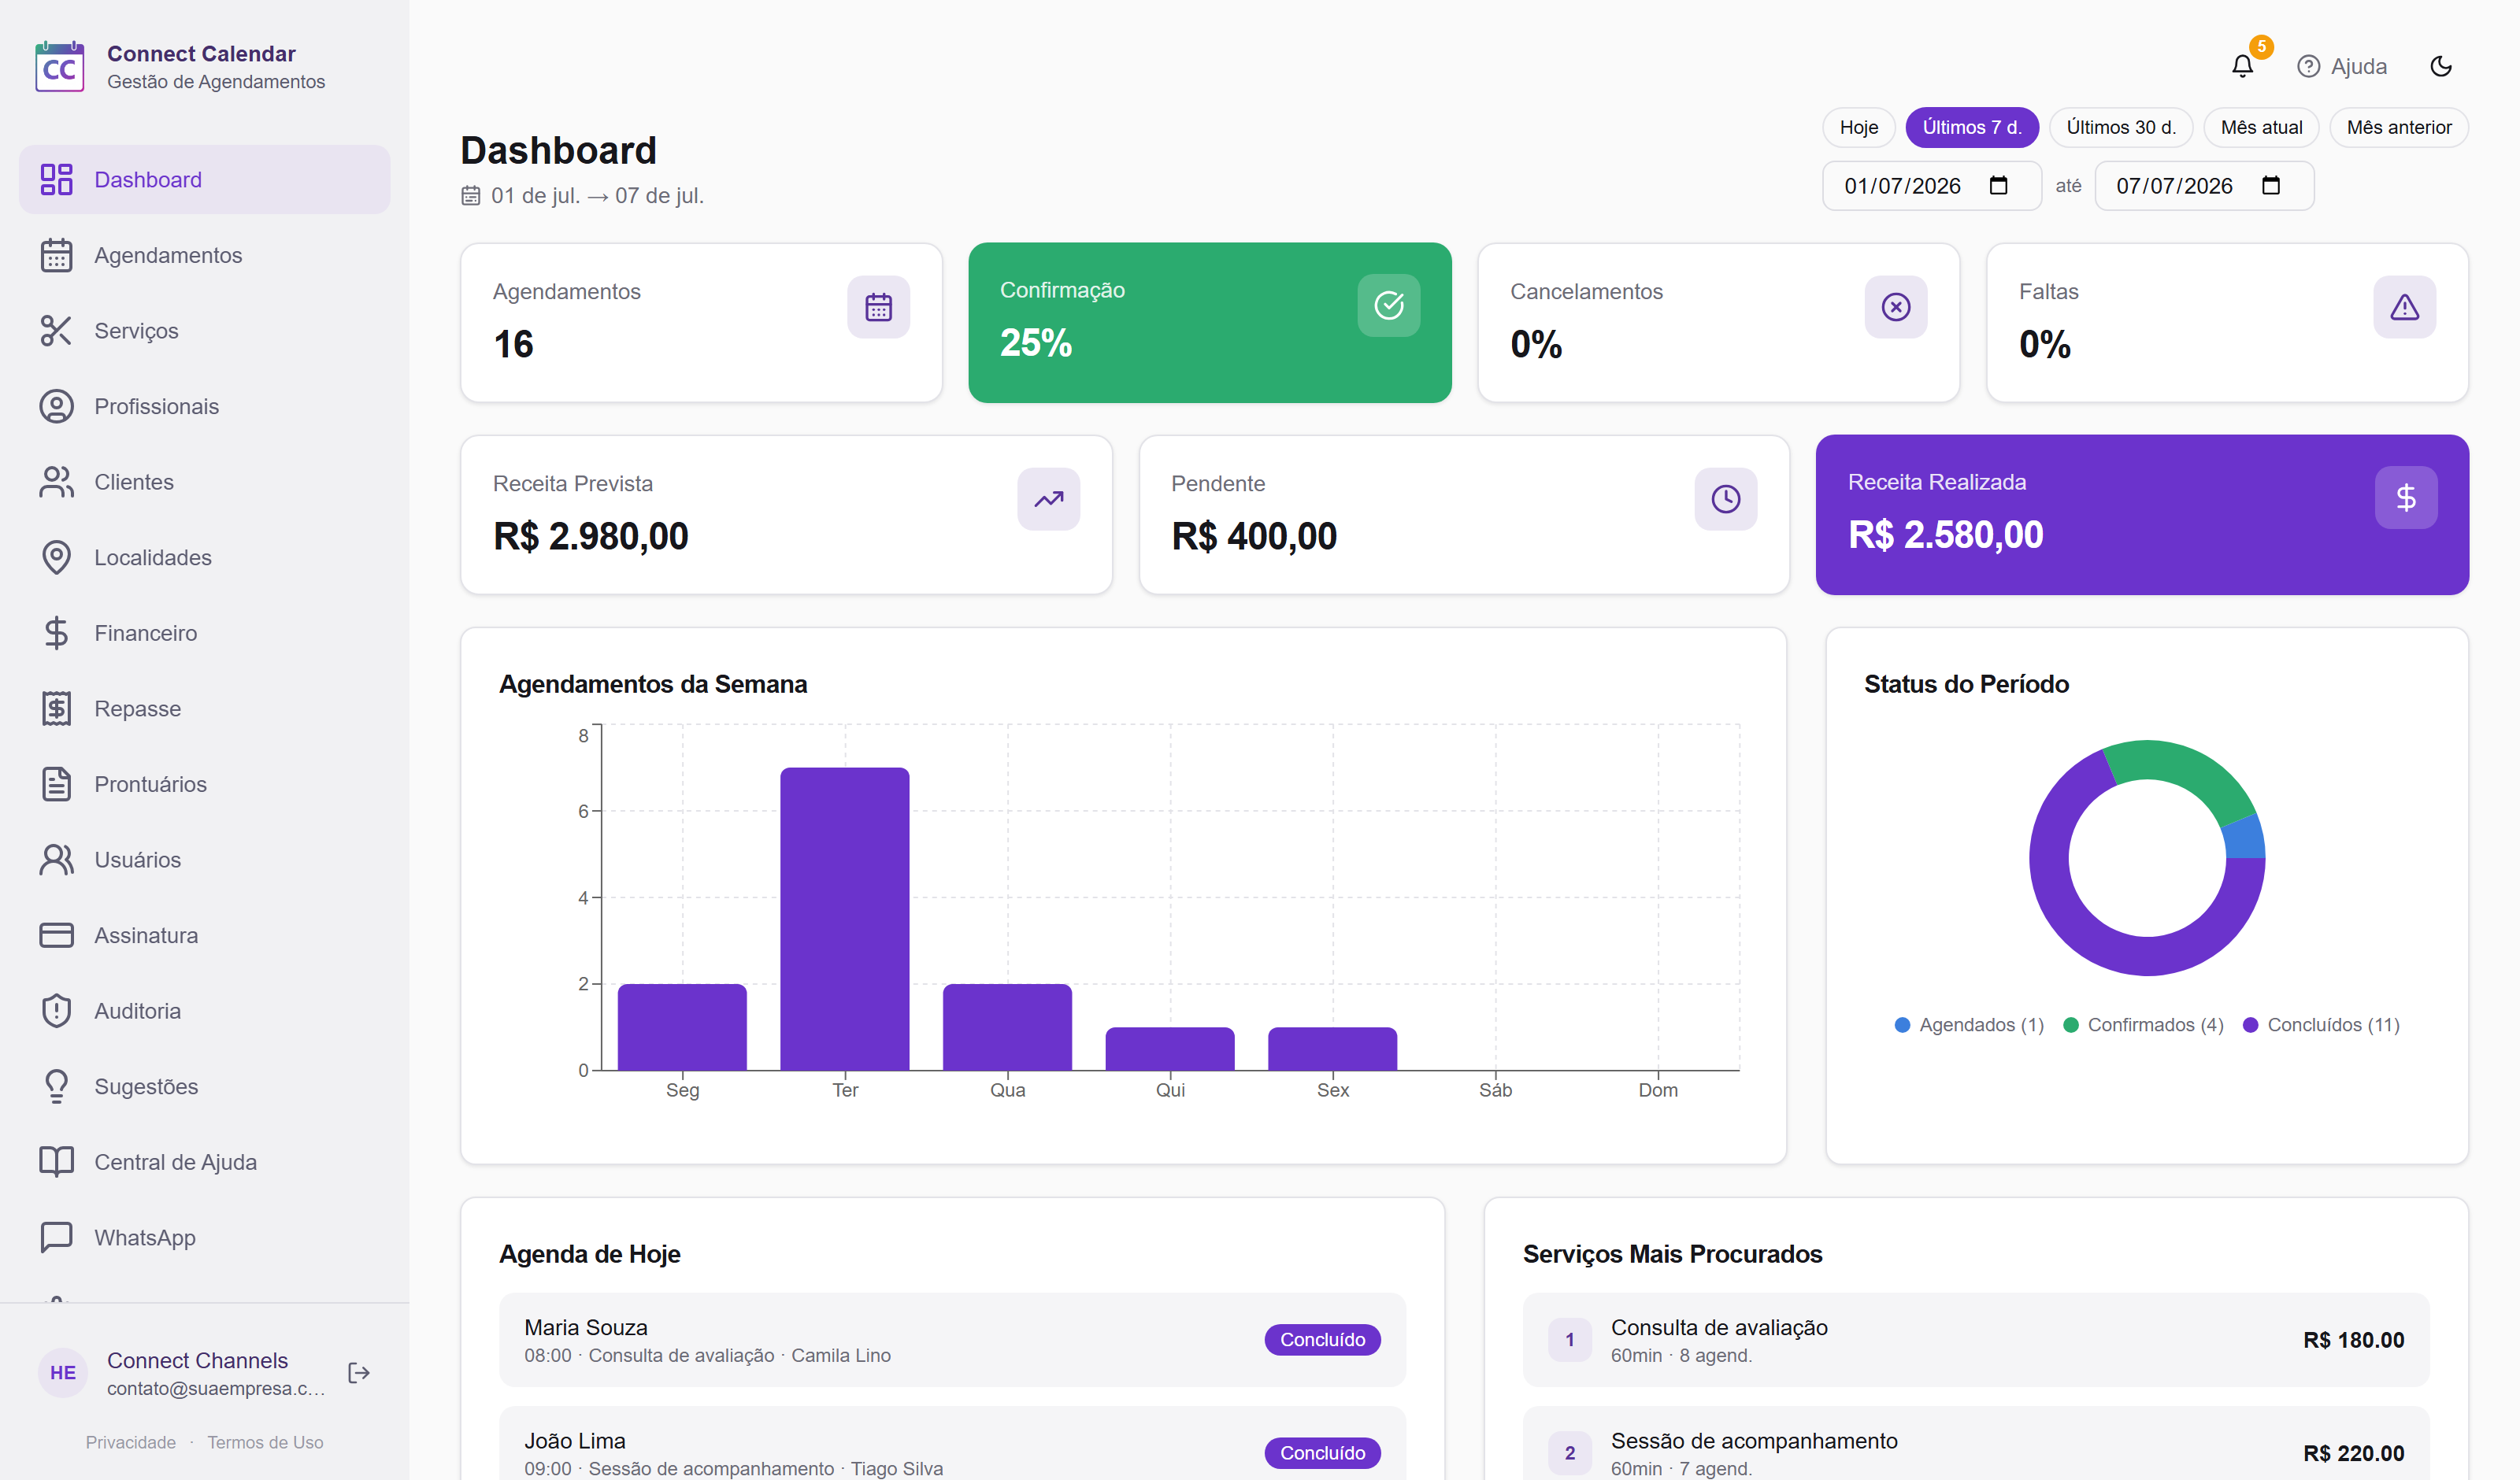2520x1480 pixels.
Task: Click Concluído badge for Maria Souza
Action: [1322, 1340]
